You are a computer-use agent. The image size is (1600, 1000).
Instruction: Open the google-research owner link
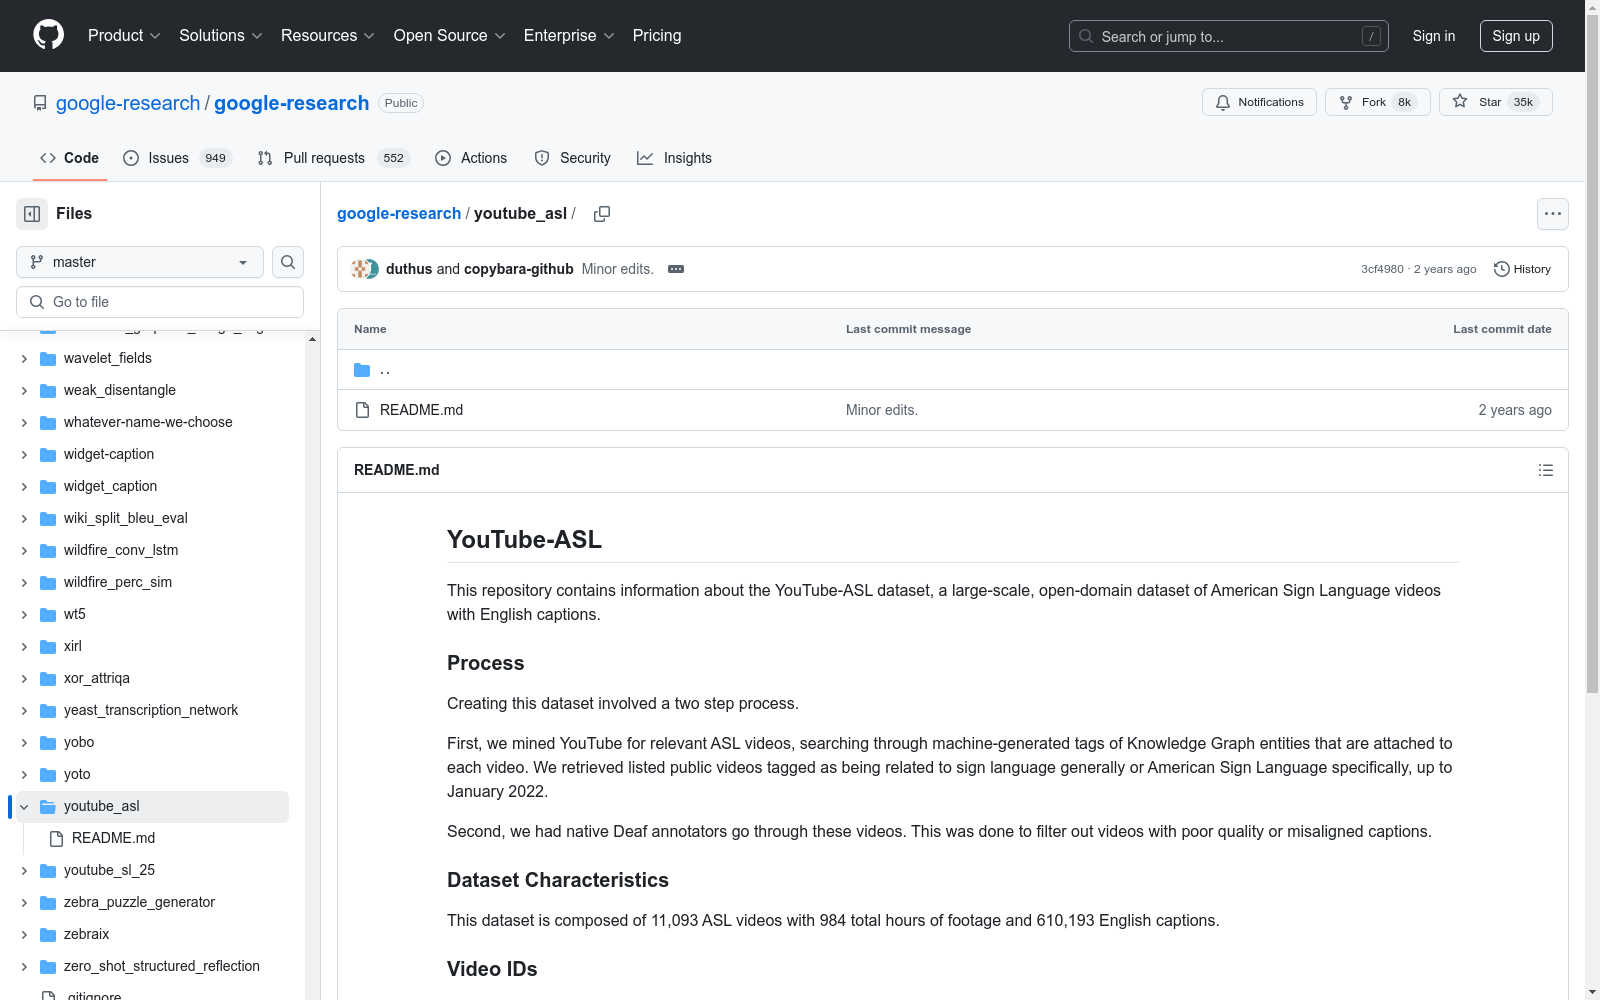tap(128, 103)
